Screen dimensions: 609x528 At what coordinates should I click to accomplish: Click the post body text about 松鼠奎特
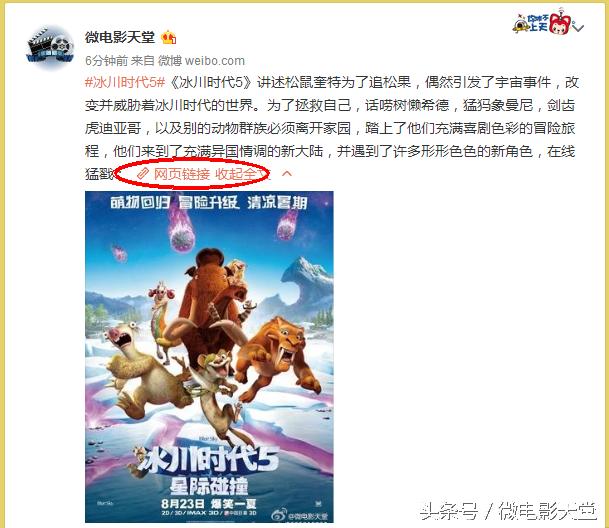point(330,128)
